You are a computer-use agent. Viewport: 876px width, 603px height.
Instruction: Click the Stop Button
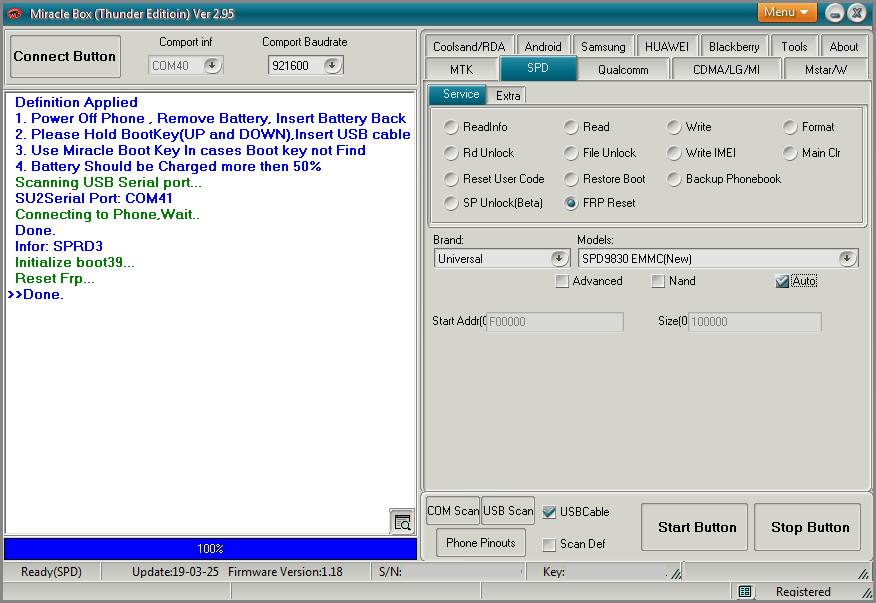coord(808,527)
